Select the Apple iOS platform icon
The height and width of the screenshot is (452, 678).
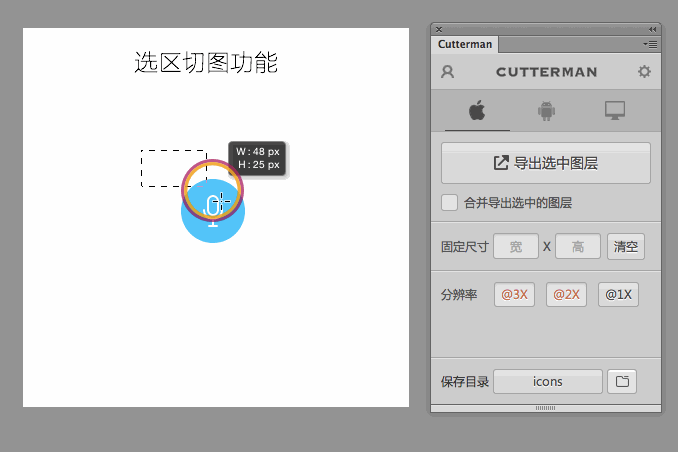[x=477, y=110]
